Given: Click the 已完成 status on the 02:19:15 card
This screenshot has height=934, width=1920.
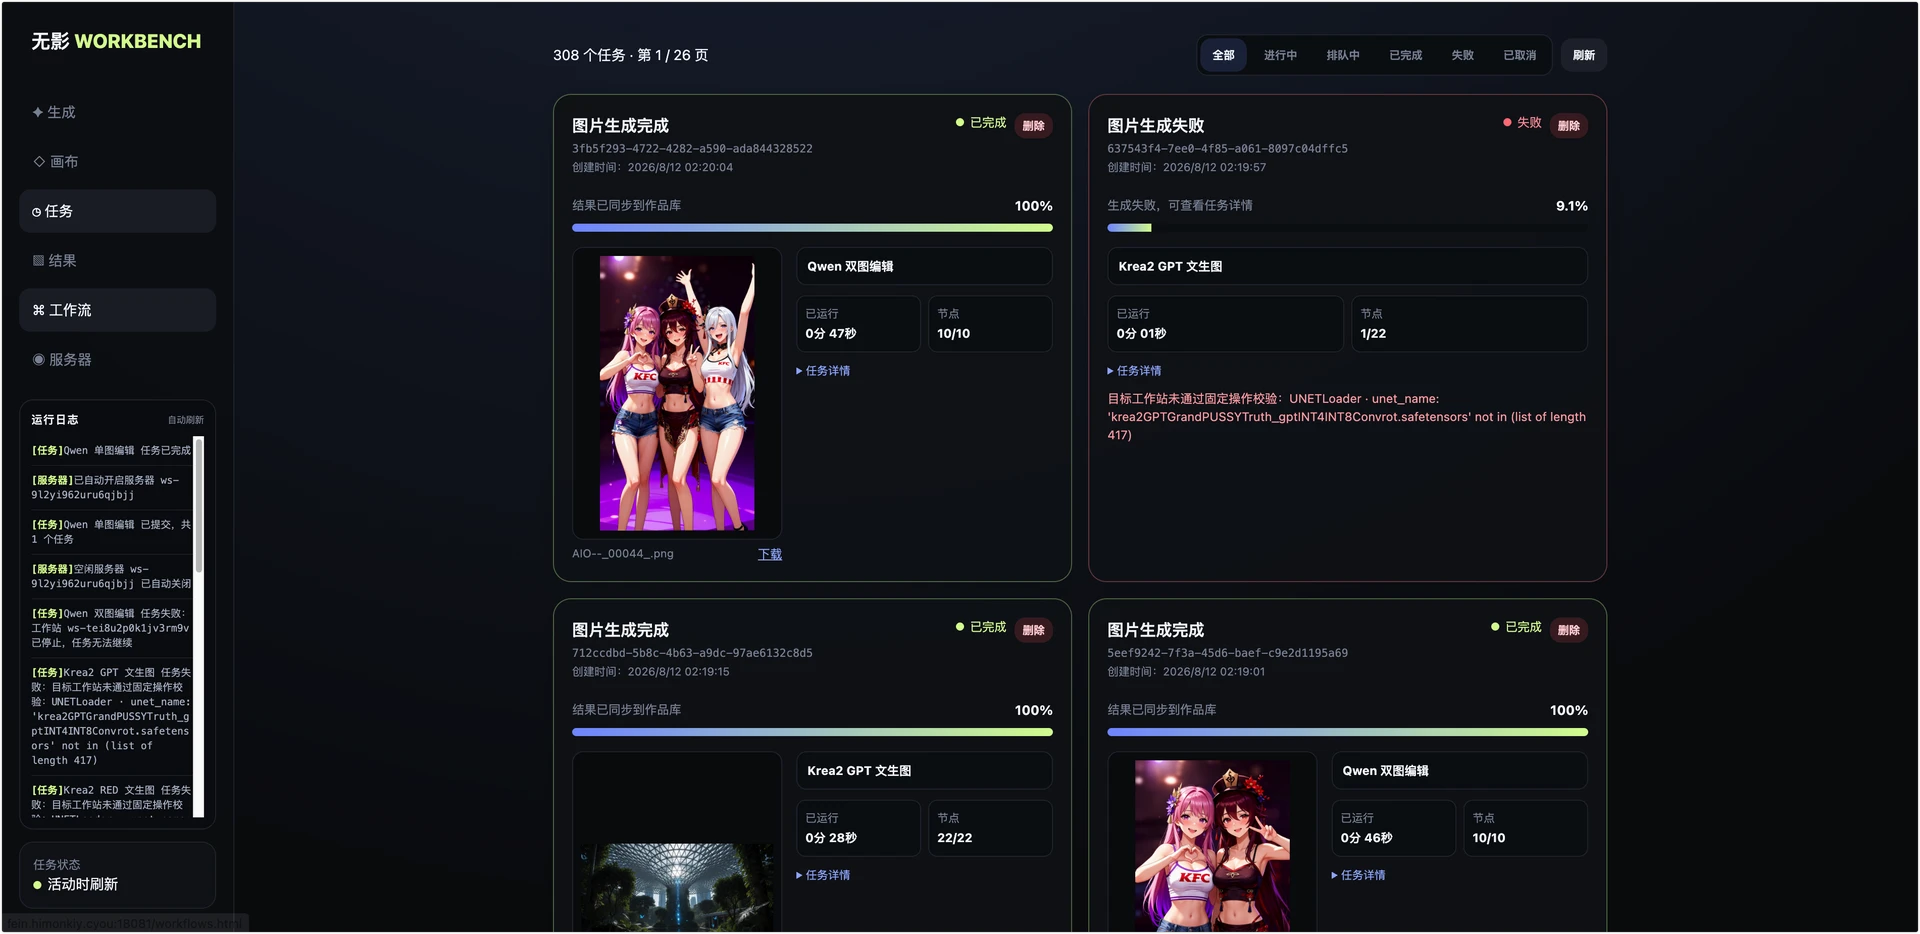Looking at the screenshot, I should tap(981, 627).
